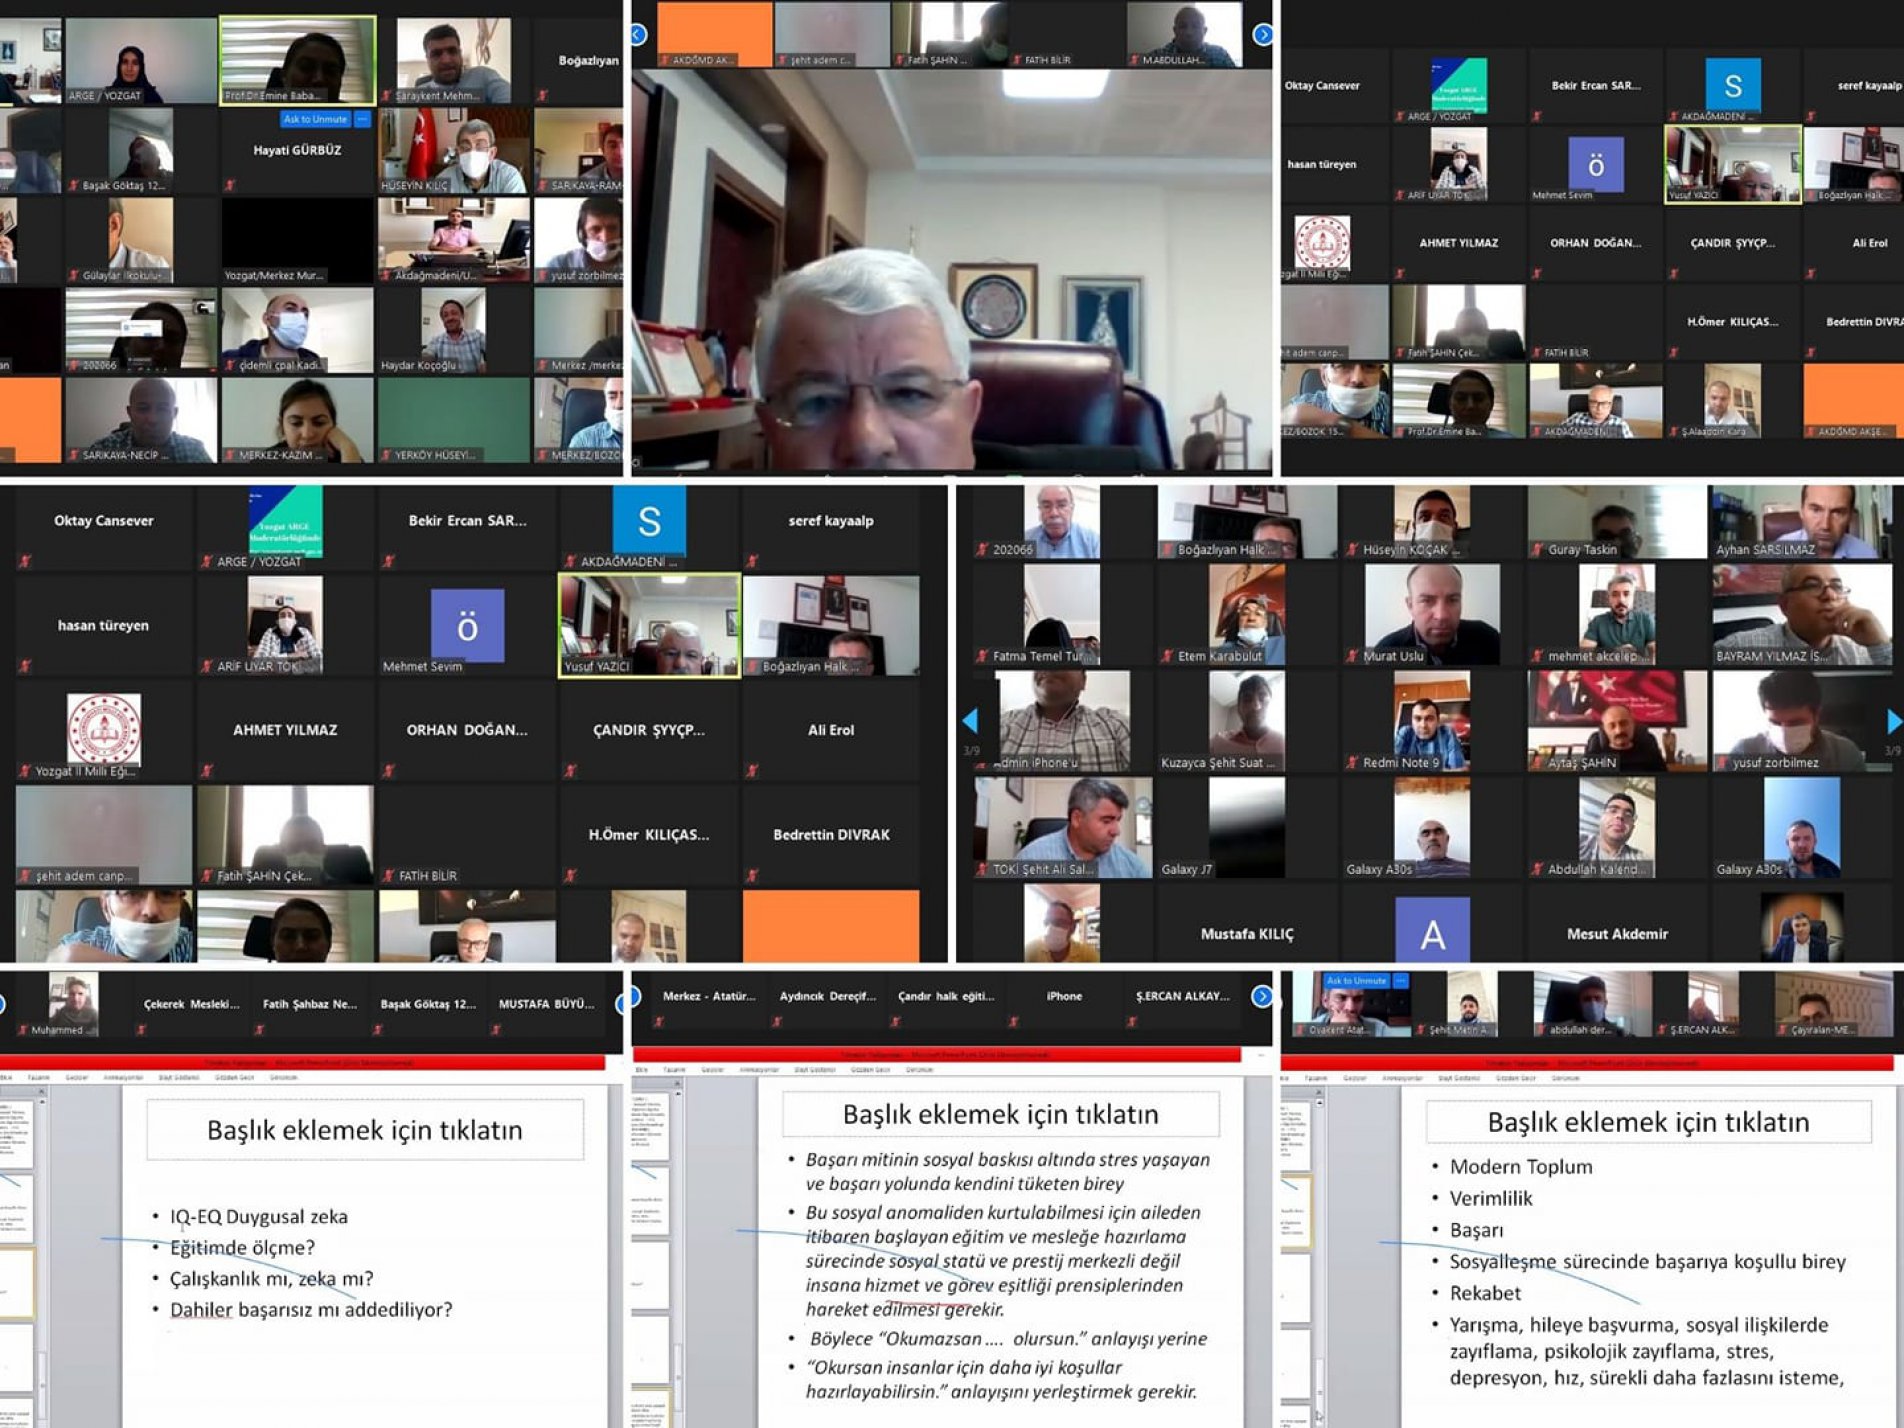This screenshot has width=1904, height=1428.
Task: Click slide panel scrollbar beside IQ-EQ slide
Action: pyautogui.click(x=41, y=1250)
